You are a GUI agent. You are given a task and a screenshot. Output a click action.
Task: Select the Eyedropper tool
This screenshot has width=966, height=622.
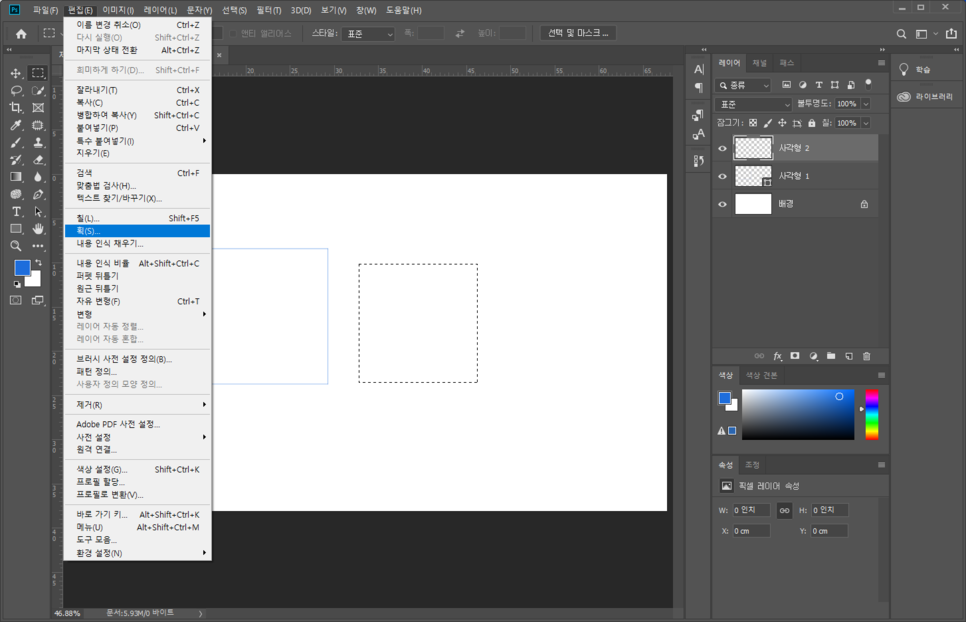click(16, 125)
